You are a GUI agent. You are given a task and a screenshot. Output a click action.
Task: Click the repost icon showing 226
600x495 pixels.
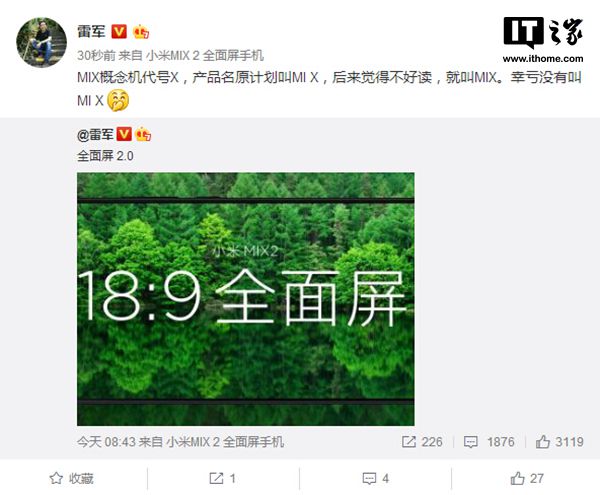[x=422, y=442]
